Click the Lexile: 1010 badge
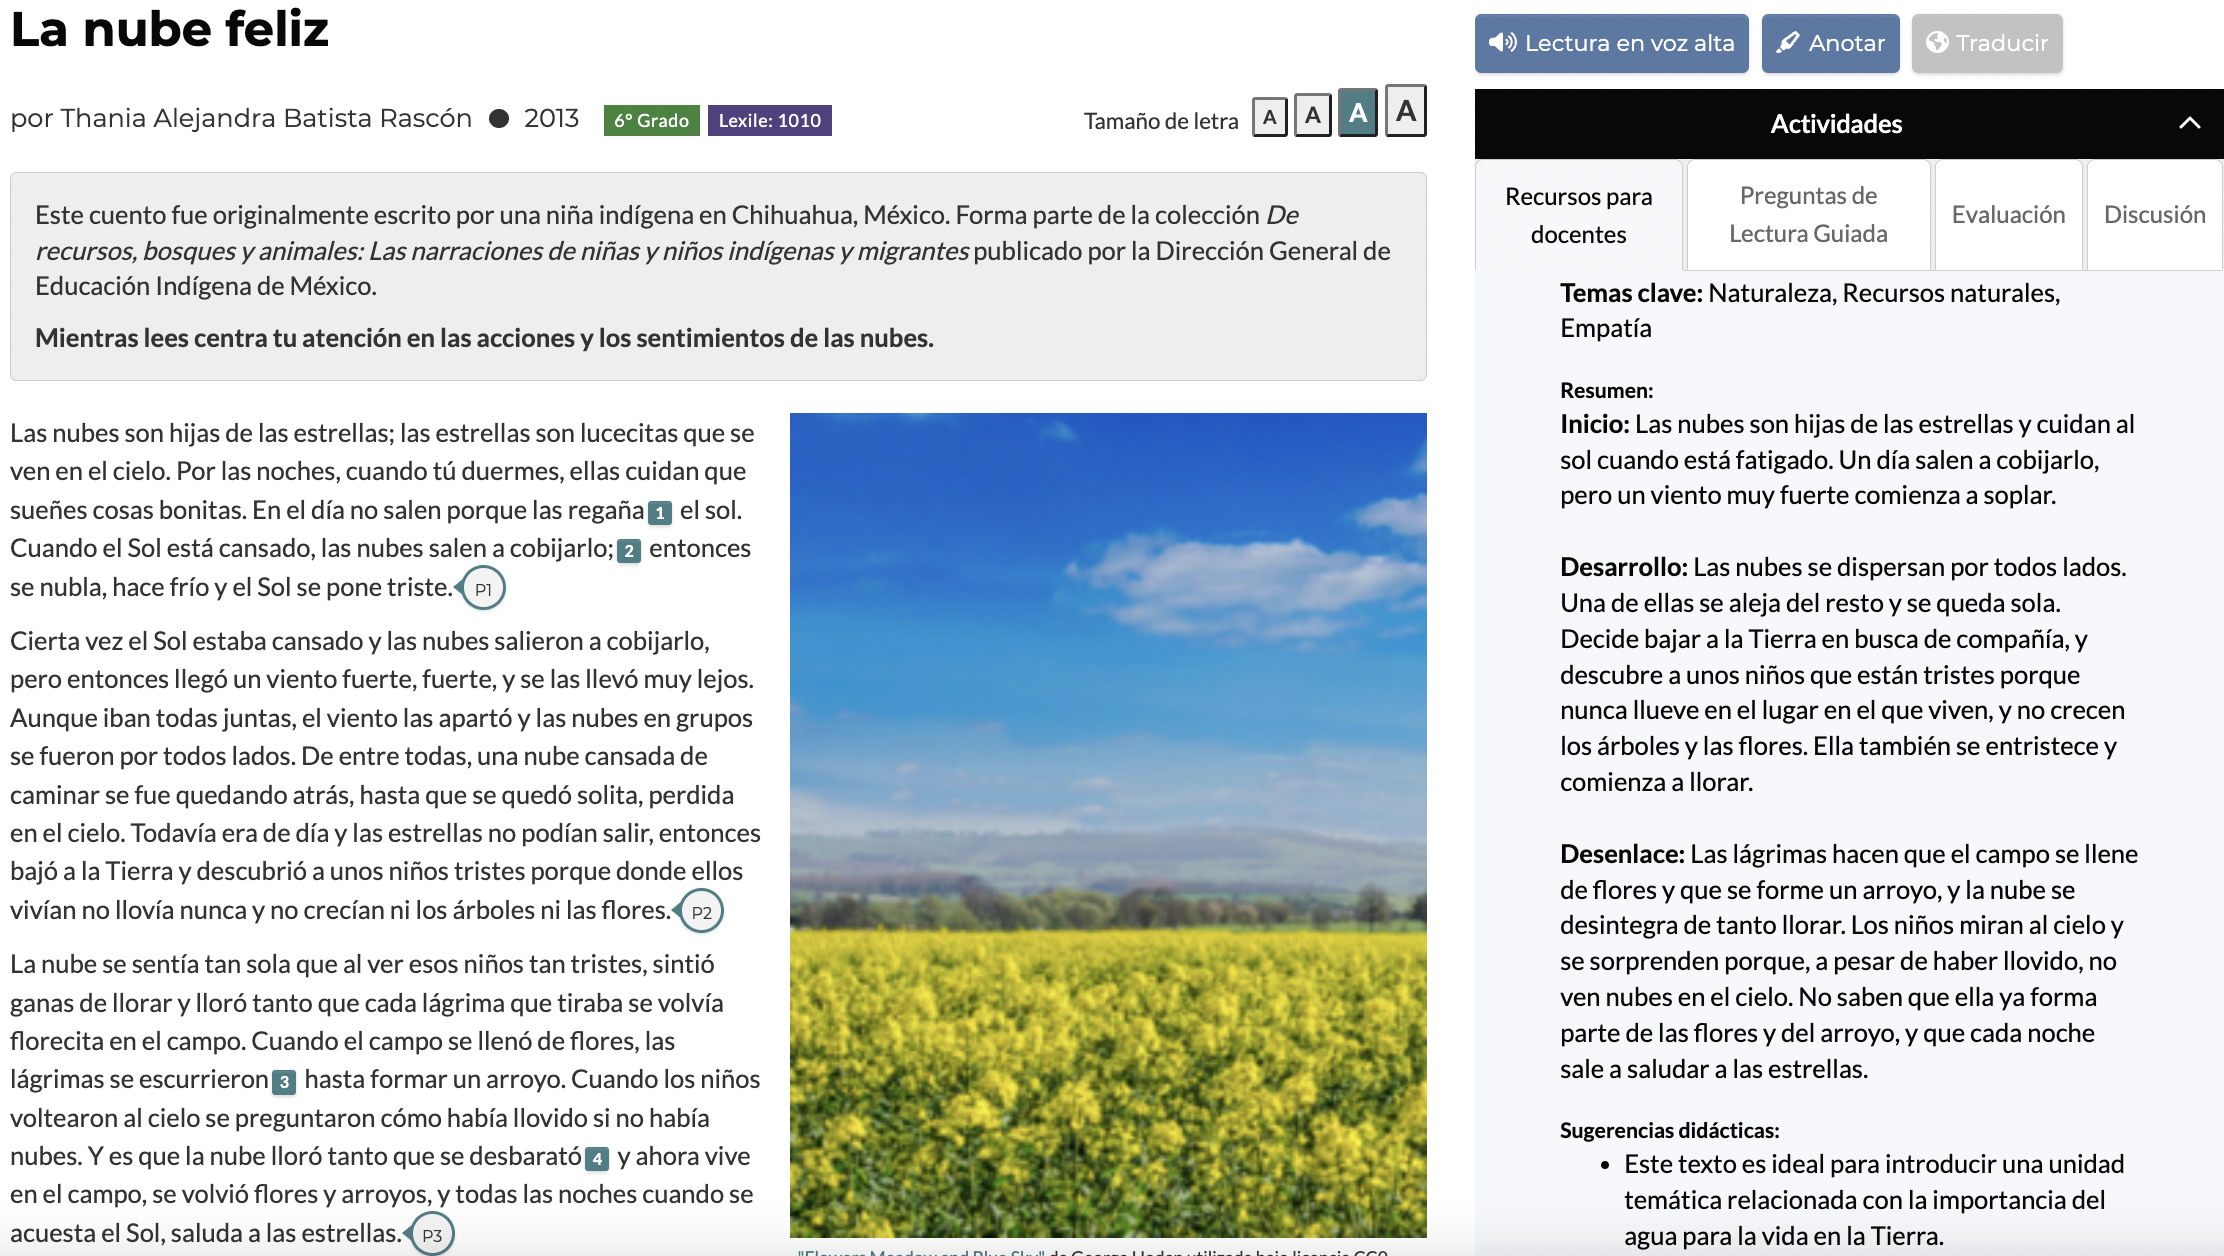 point(769,120)
